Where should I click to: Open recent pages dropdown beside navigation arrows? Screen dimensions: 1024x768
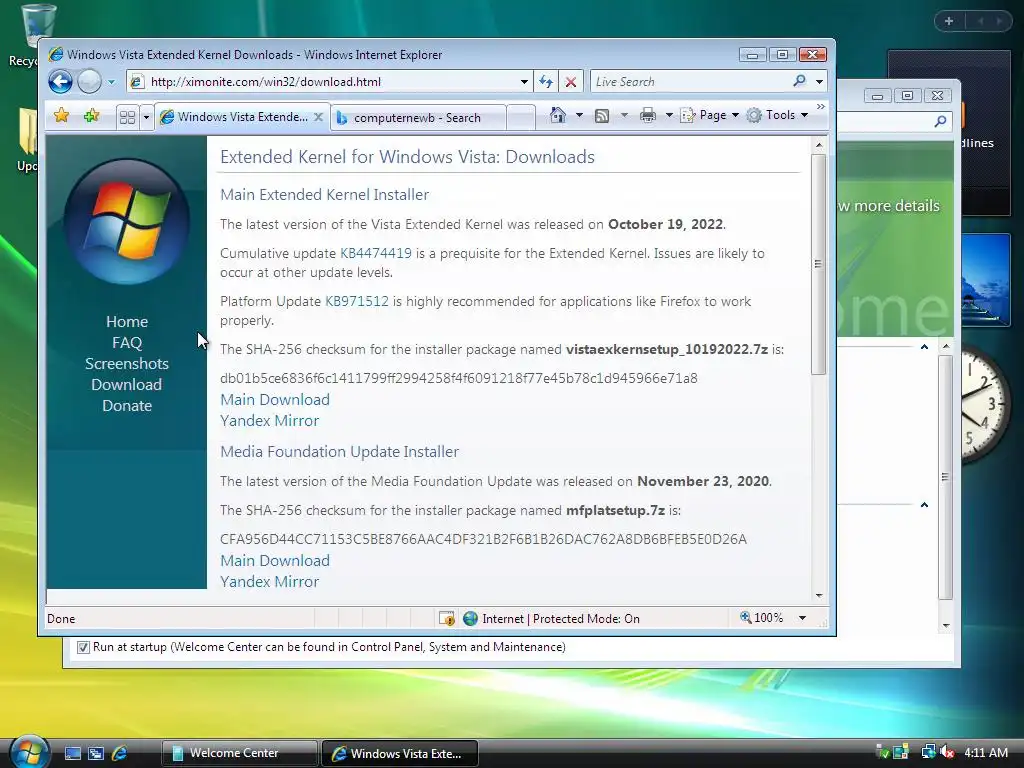[x=111, y=82]
